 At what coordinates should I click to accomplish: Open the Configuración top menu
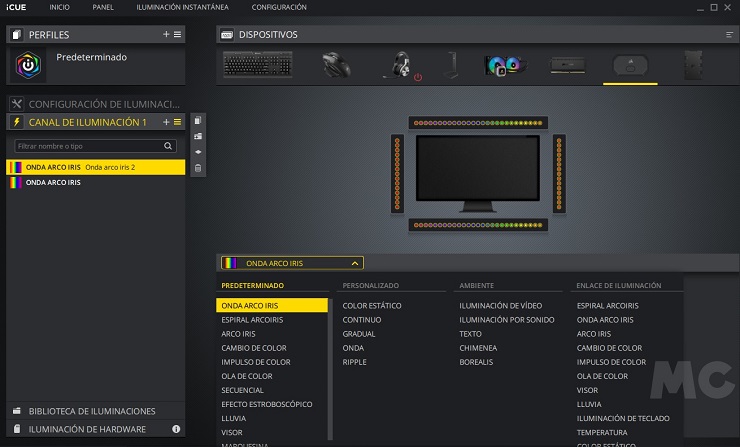point(279,7)
